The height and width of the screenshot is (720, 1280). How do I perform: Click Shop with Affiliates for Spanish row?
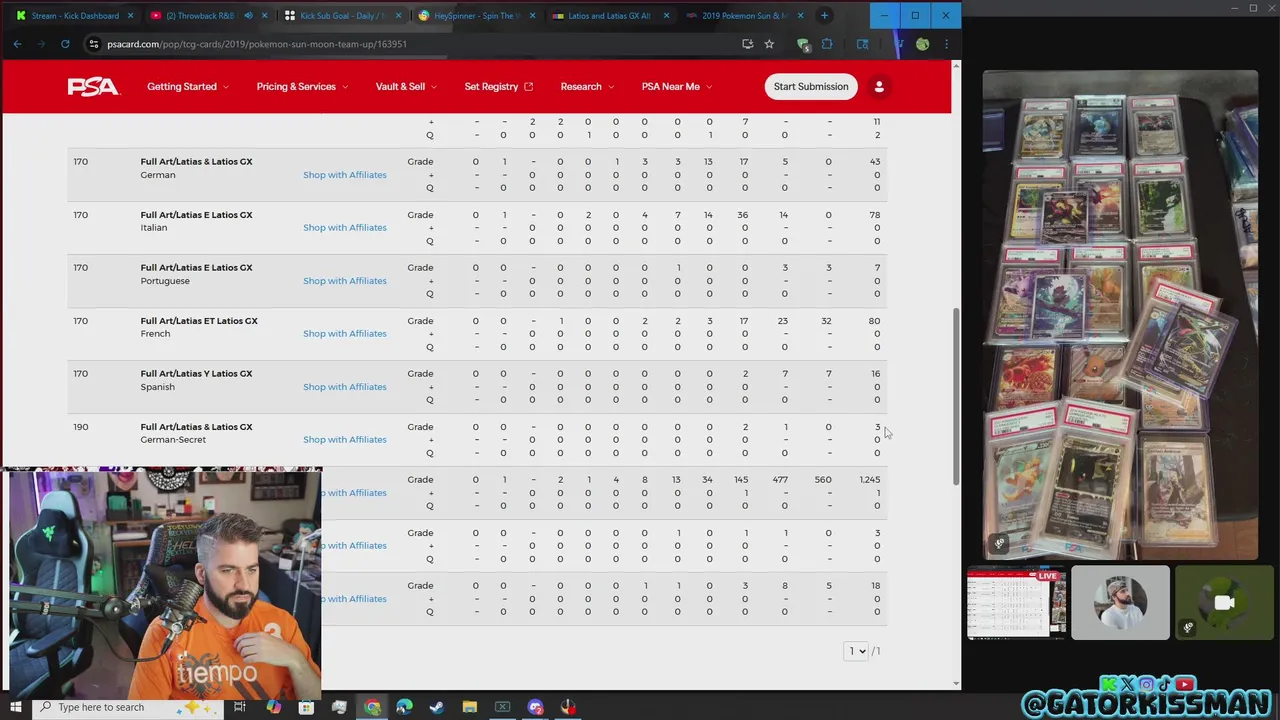tap(345, 387)
